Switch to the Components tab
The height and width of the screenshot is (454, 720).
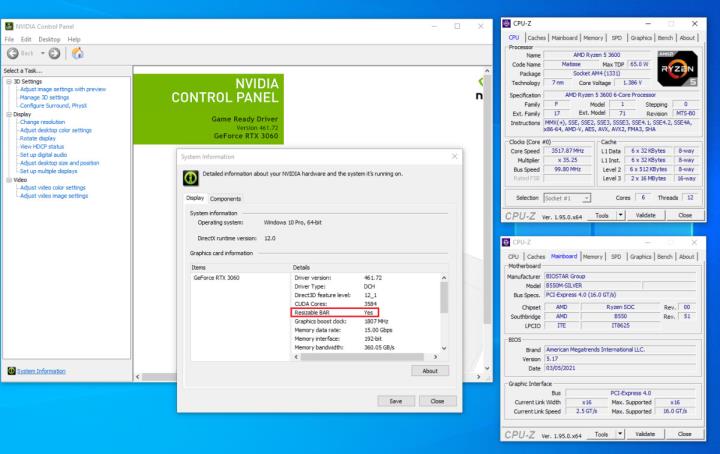pos(225,199)
